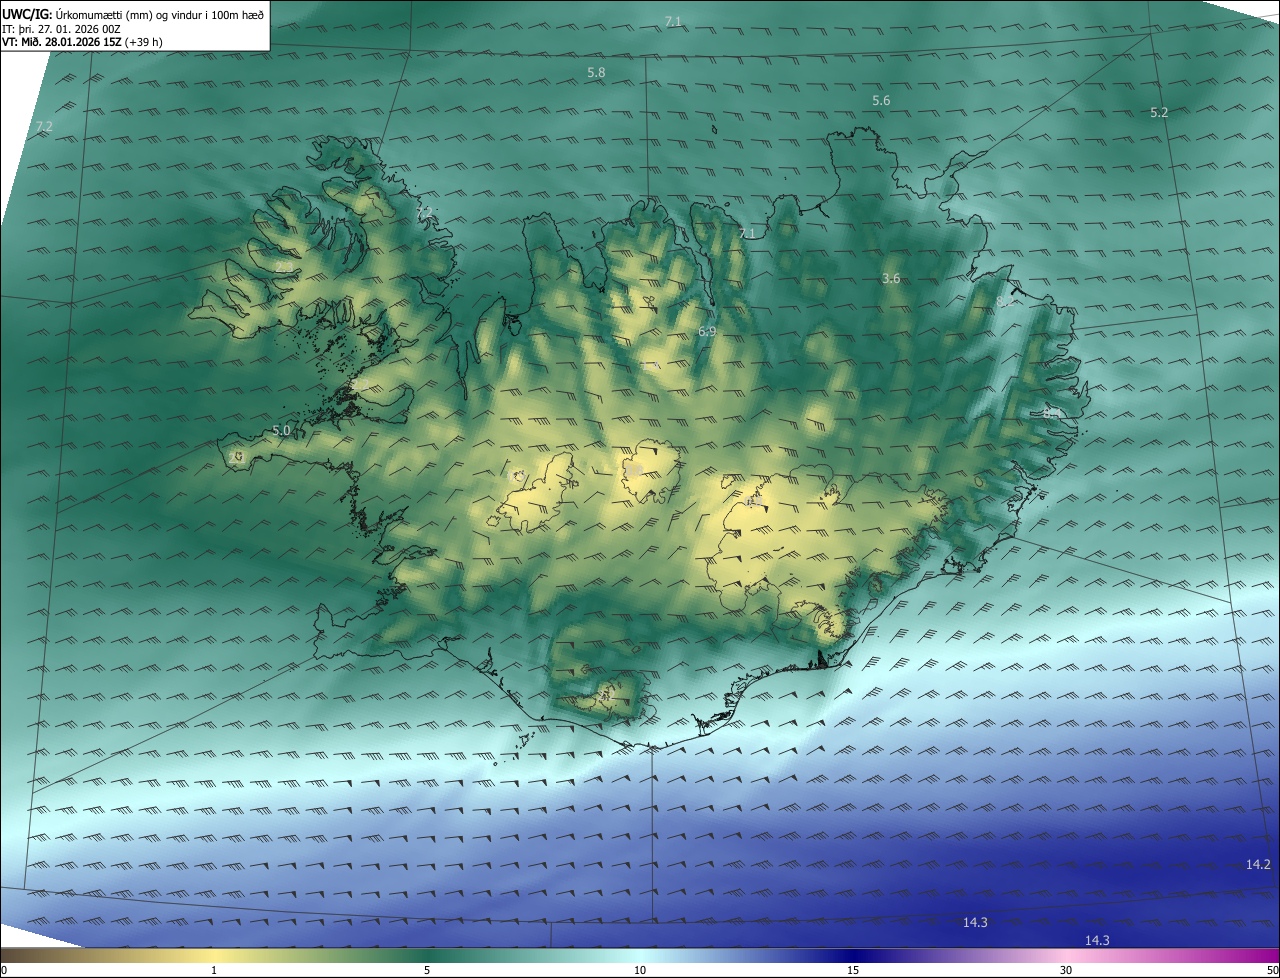Select the 6.9 value label over Iceland
This screenshot has height=978, width=1280.
point(707,331)
